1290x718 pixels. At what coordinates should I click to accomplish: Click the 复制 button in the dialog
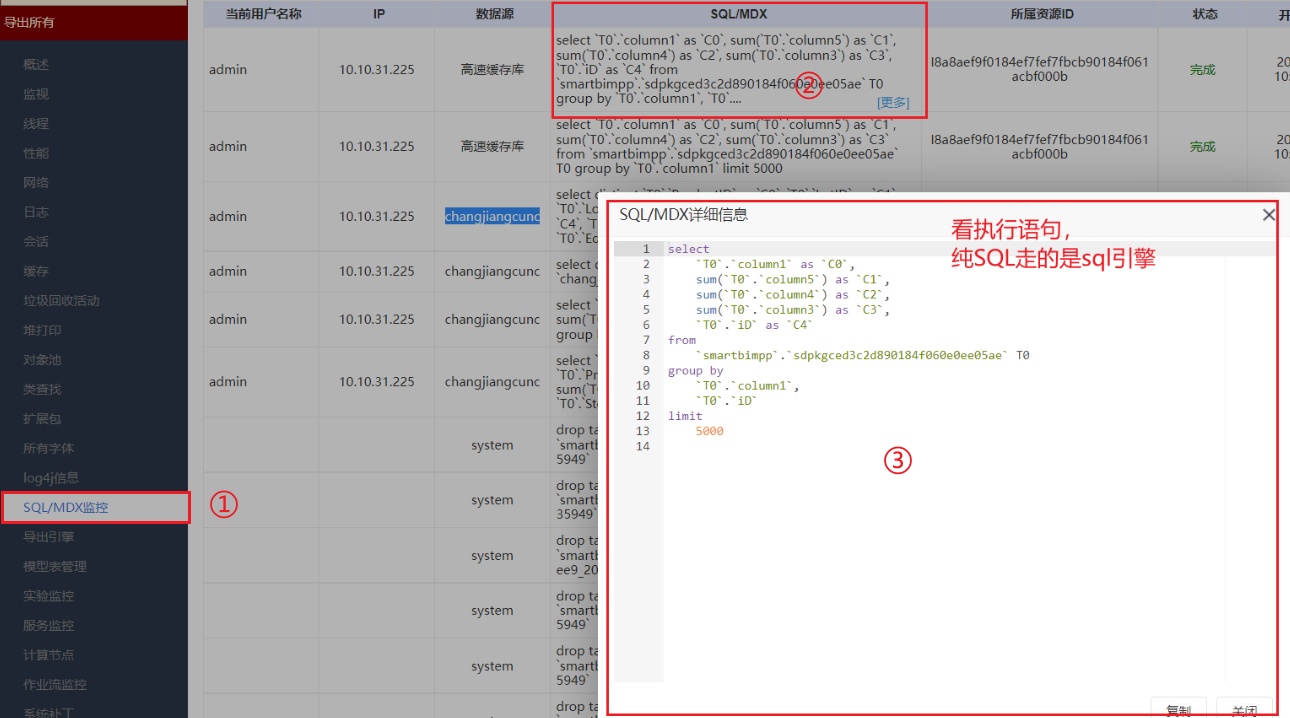[1178, 709]
